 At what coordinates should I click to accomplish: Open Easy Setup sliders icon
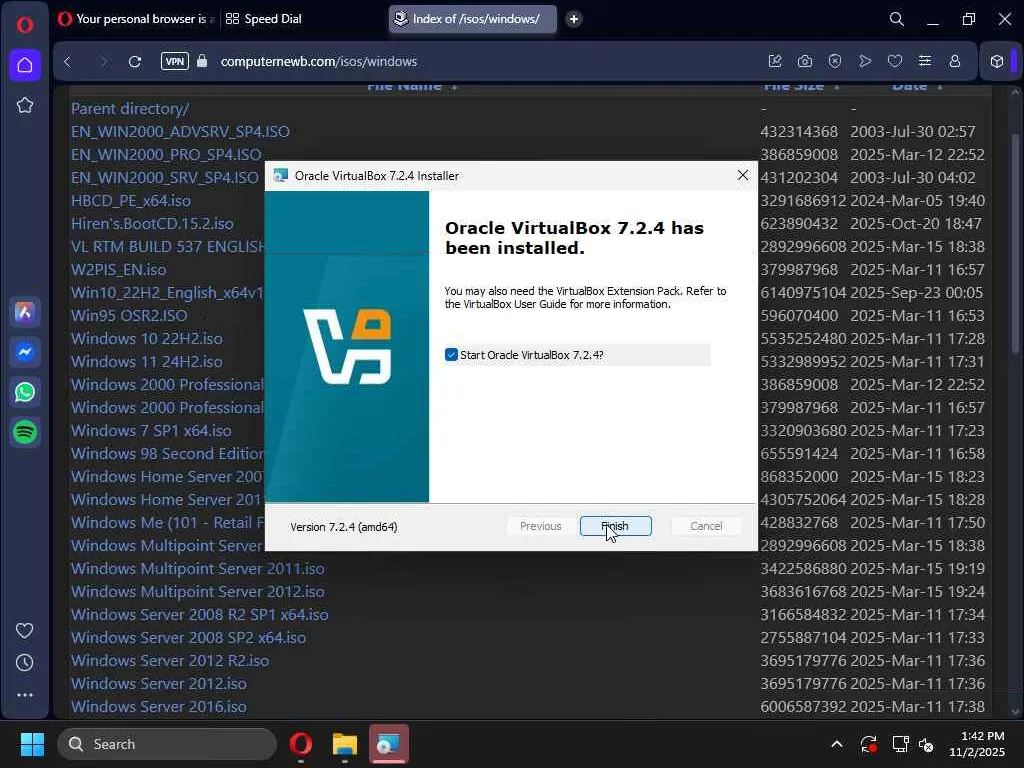tap(925, 61)
